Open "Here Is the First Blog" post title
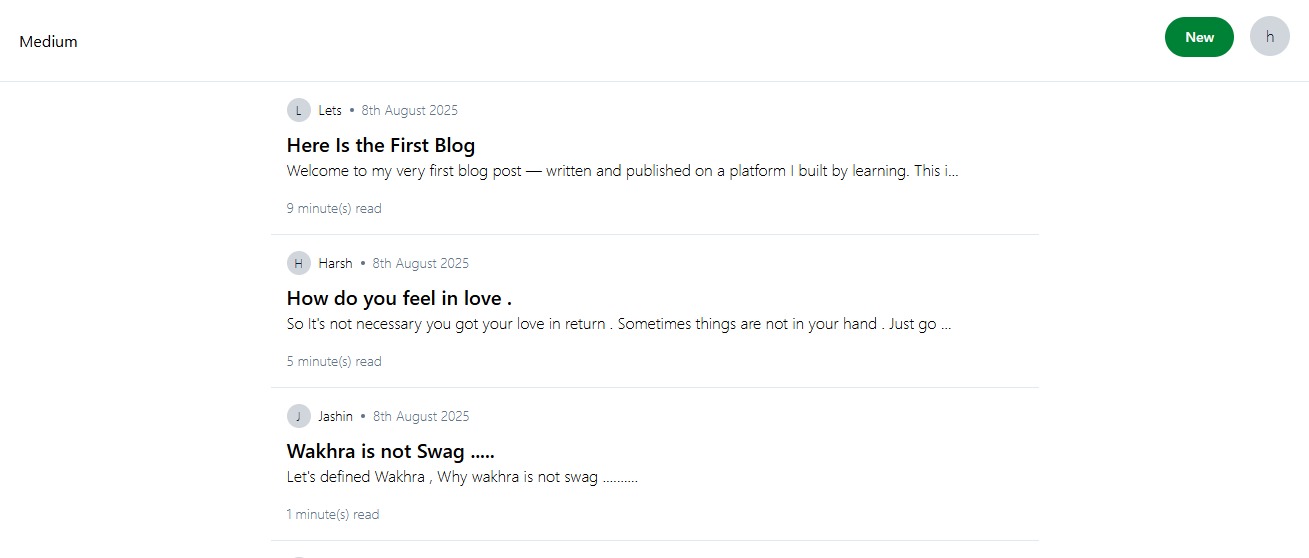Screen dimensions: 1309x558 tap(380, 145)
